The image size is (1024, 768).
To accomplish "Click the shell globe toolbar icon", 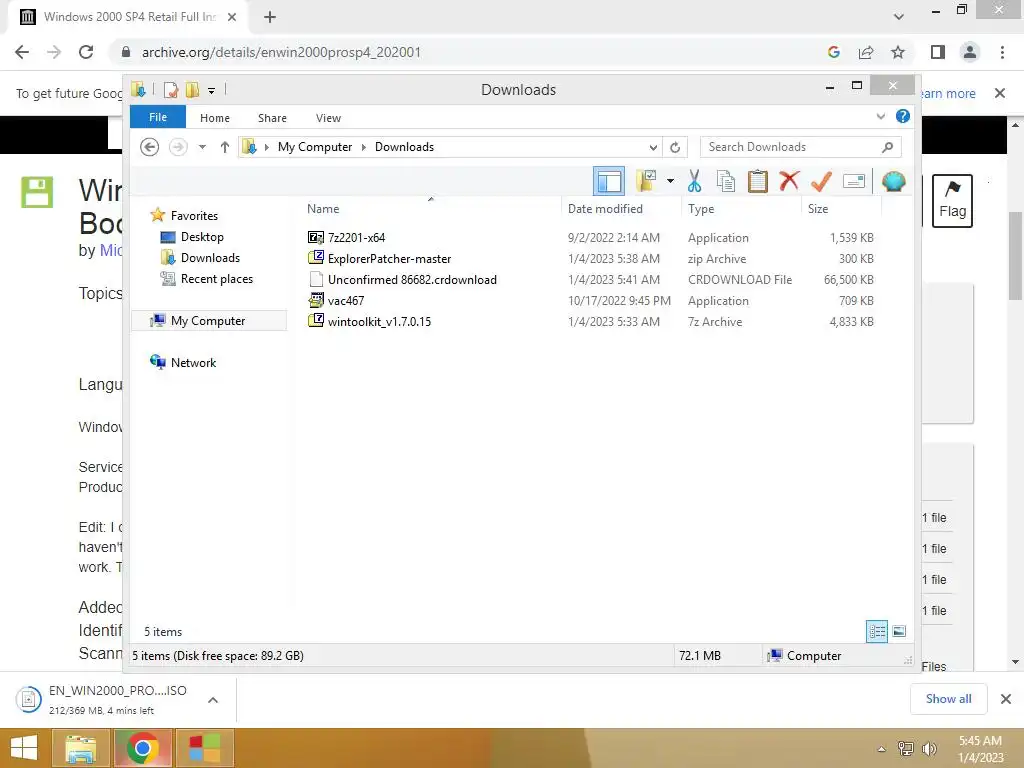I will (893, 181).
